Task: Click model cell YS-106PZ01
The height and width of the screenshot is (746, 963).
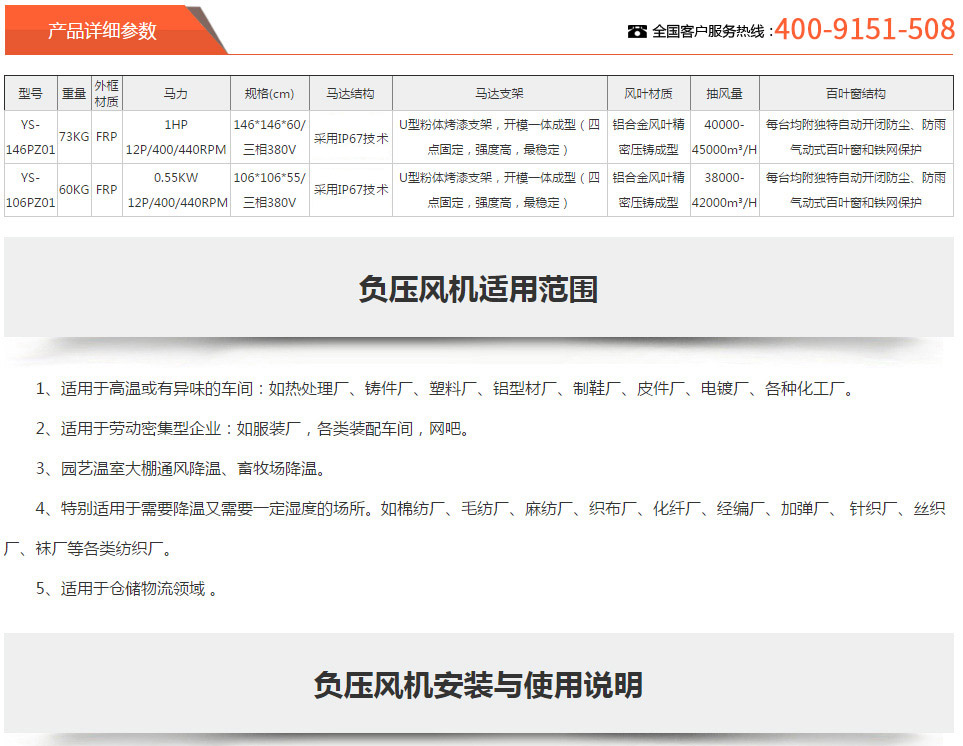Action: coord(31,190)
